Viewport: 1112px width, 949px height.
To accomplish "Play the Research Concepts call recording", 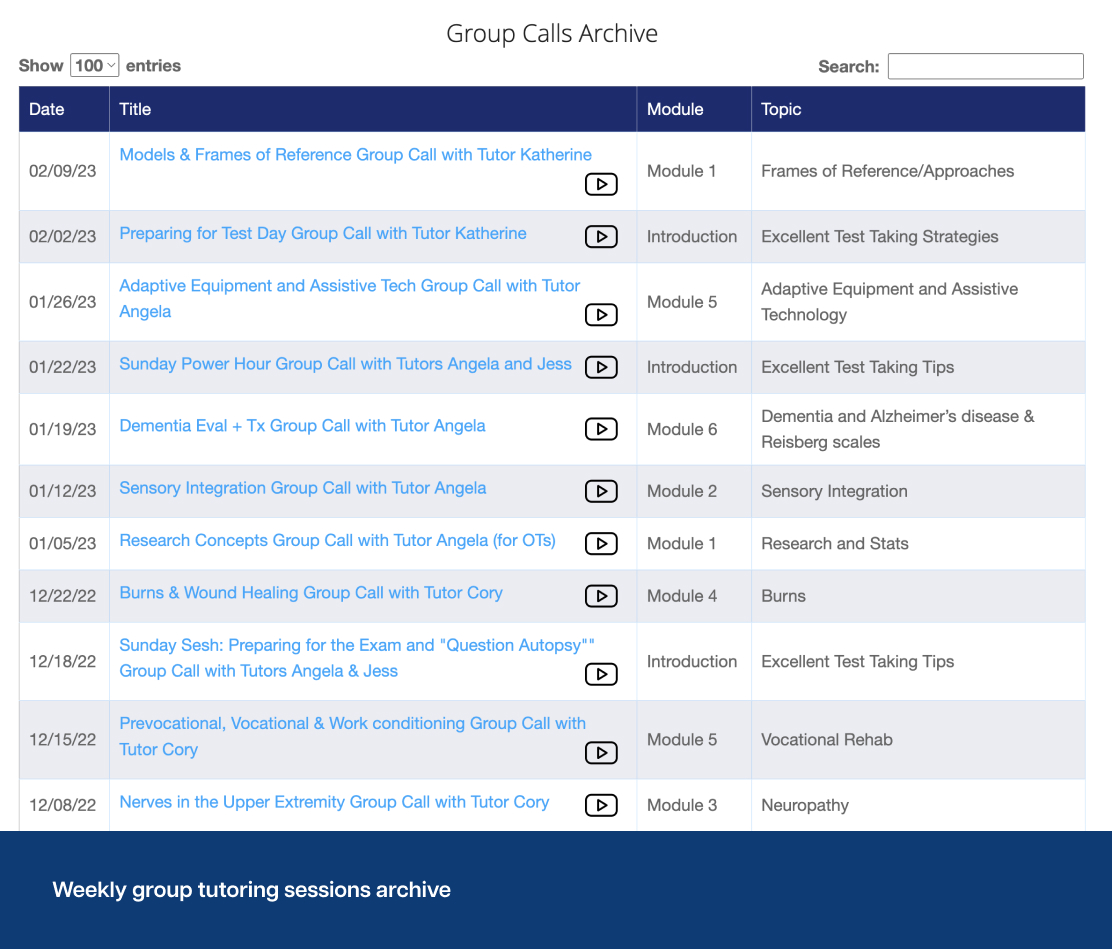I will tap(601, 543).
